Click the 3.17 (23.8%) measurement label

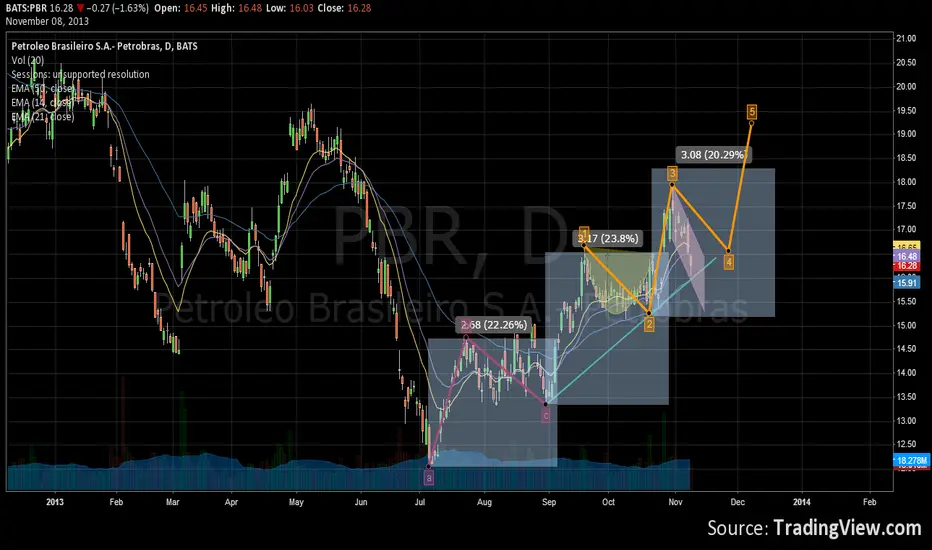coord(609,238)
